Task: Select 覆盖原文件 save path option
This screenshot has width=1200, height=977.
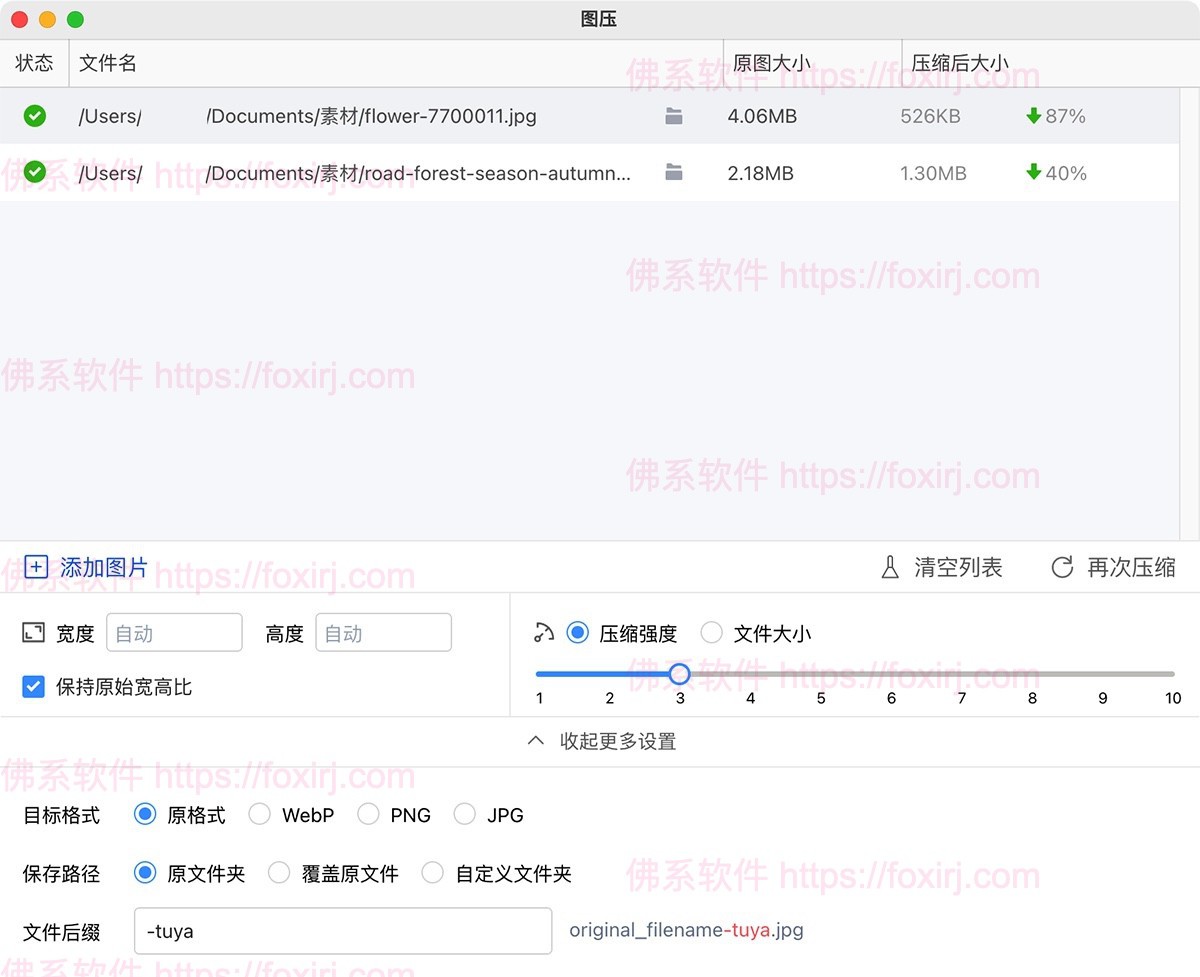Action: pyautogui.click(x=279, y=873)
